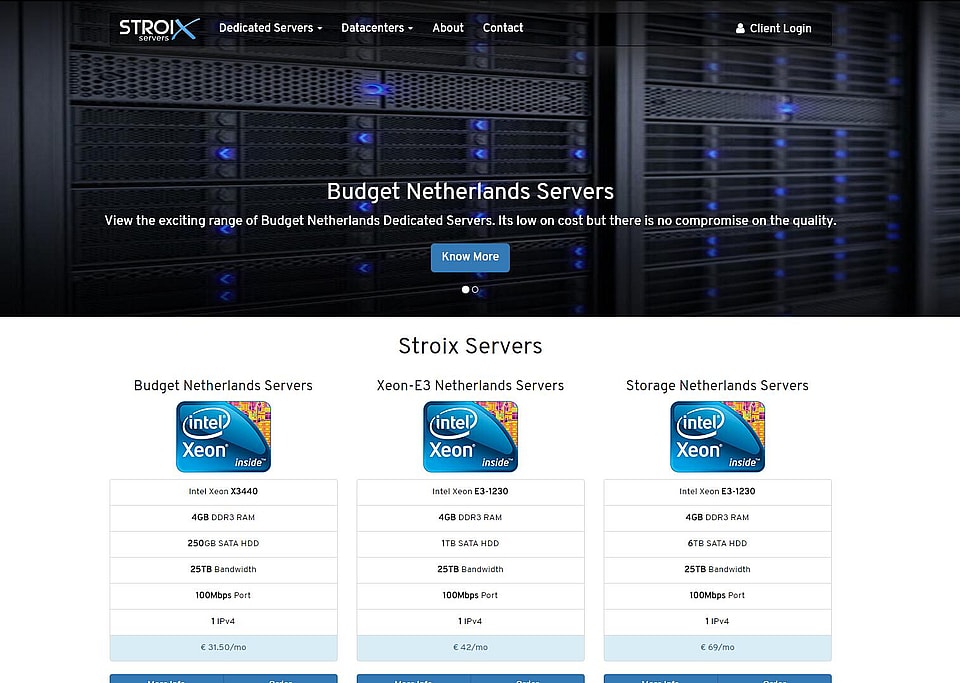This screenshot has width=960, height=683.
Task: Switch to the second carousel slide dot
Action: tap(475, 289)
